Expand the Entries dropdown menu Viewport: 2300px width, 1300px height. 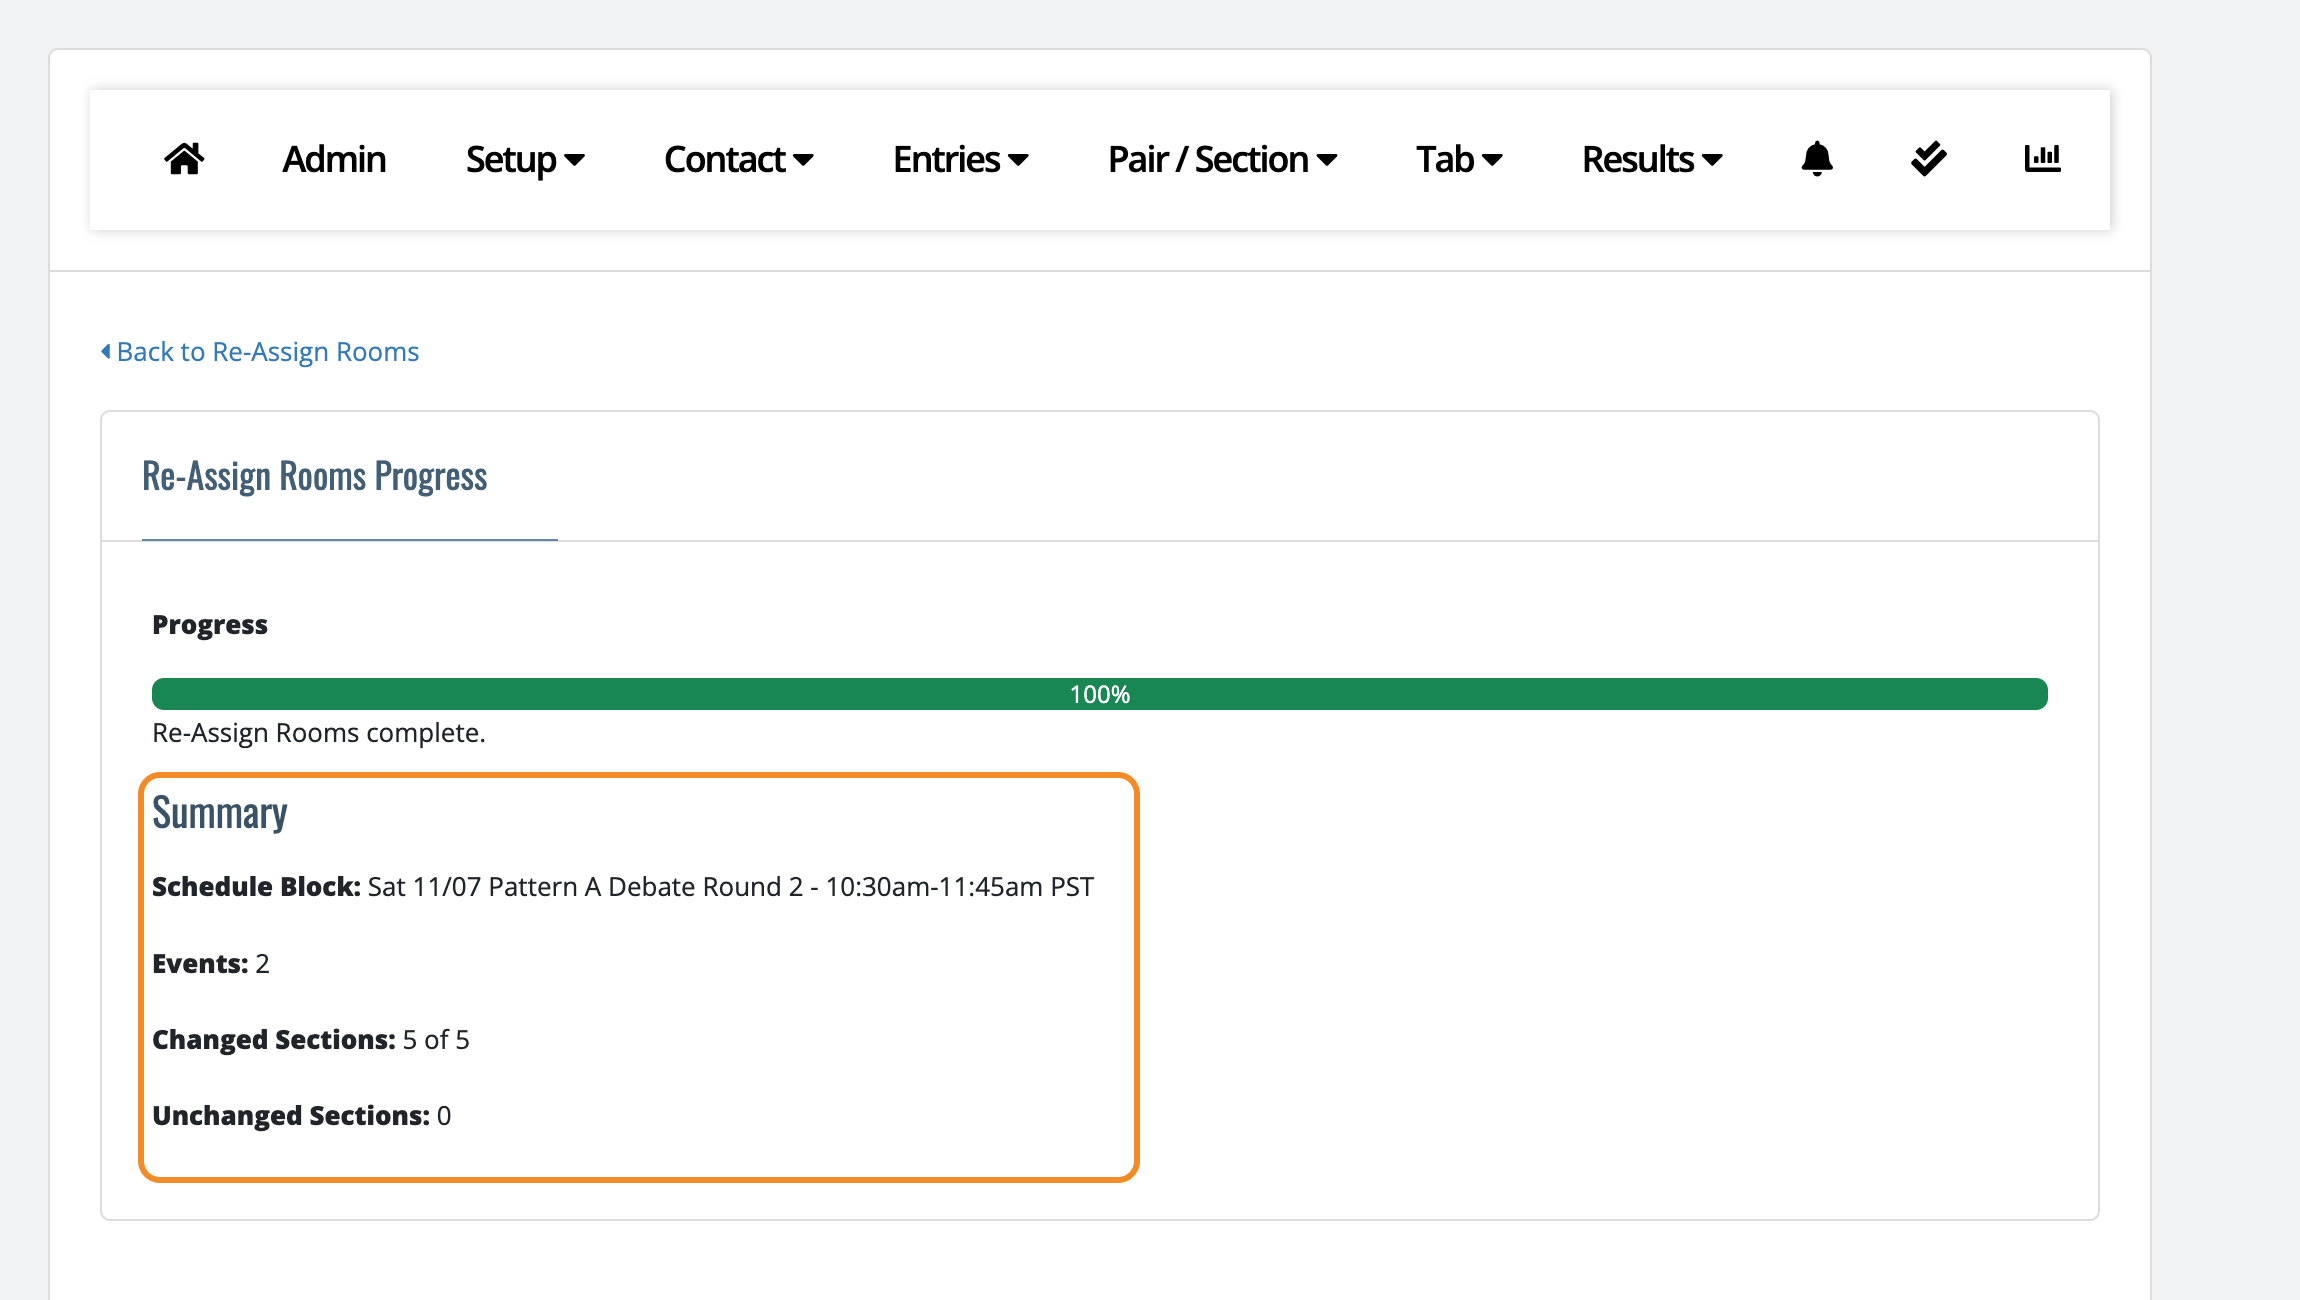tap(961, 160)
